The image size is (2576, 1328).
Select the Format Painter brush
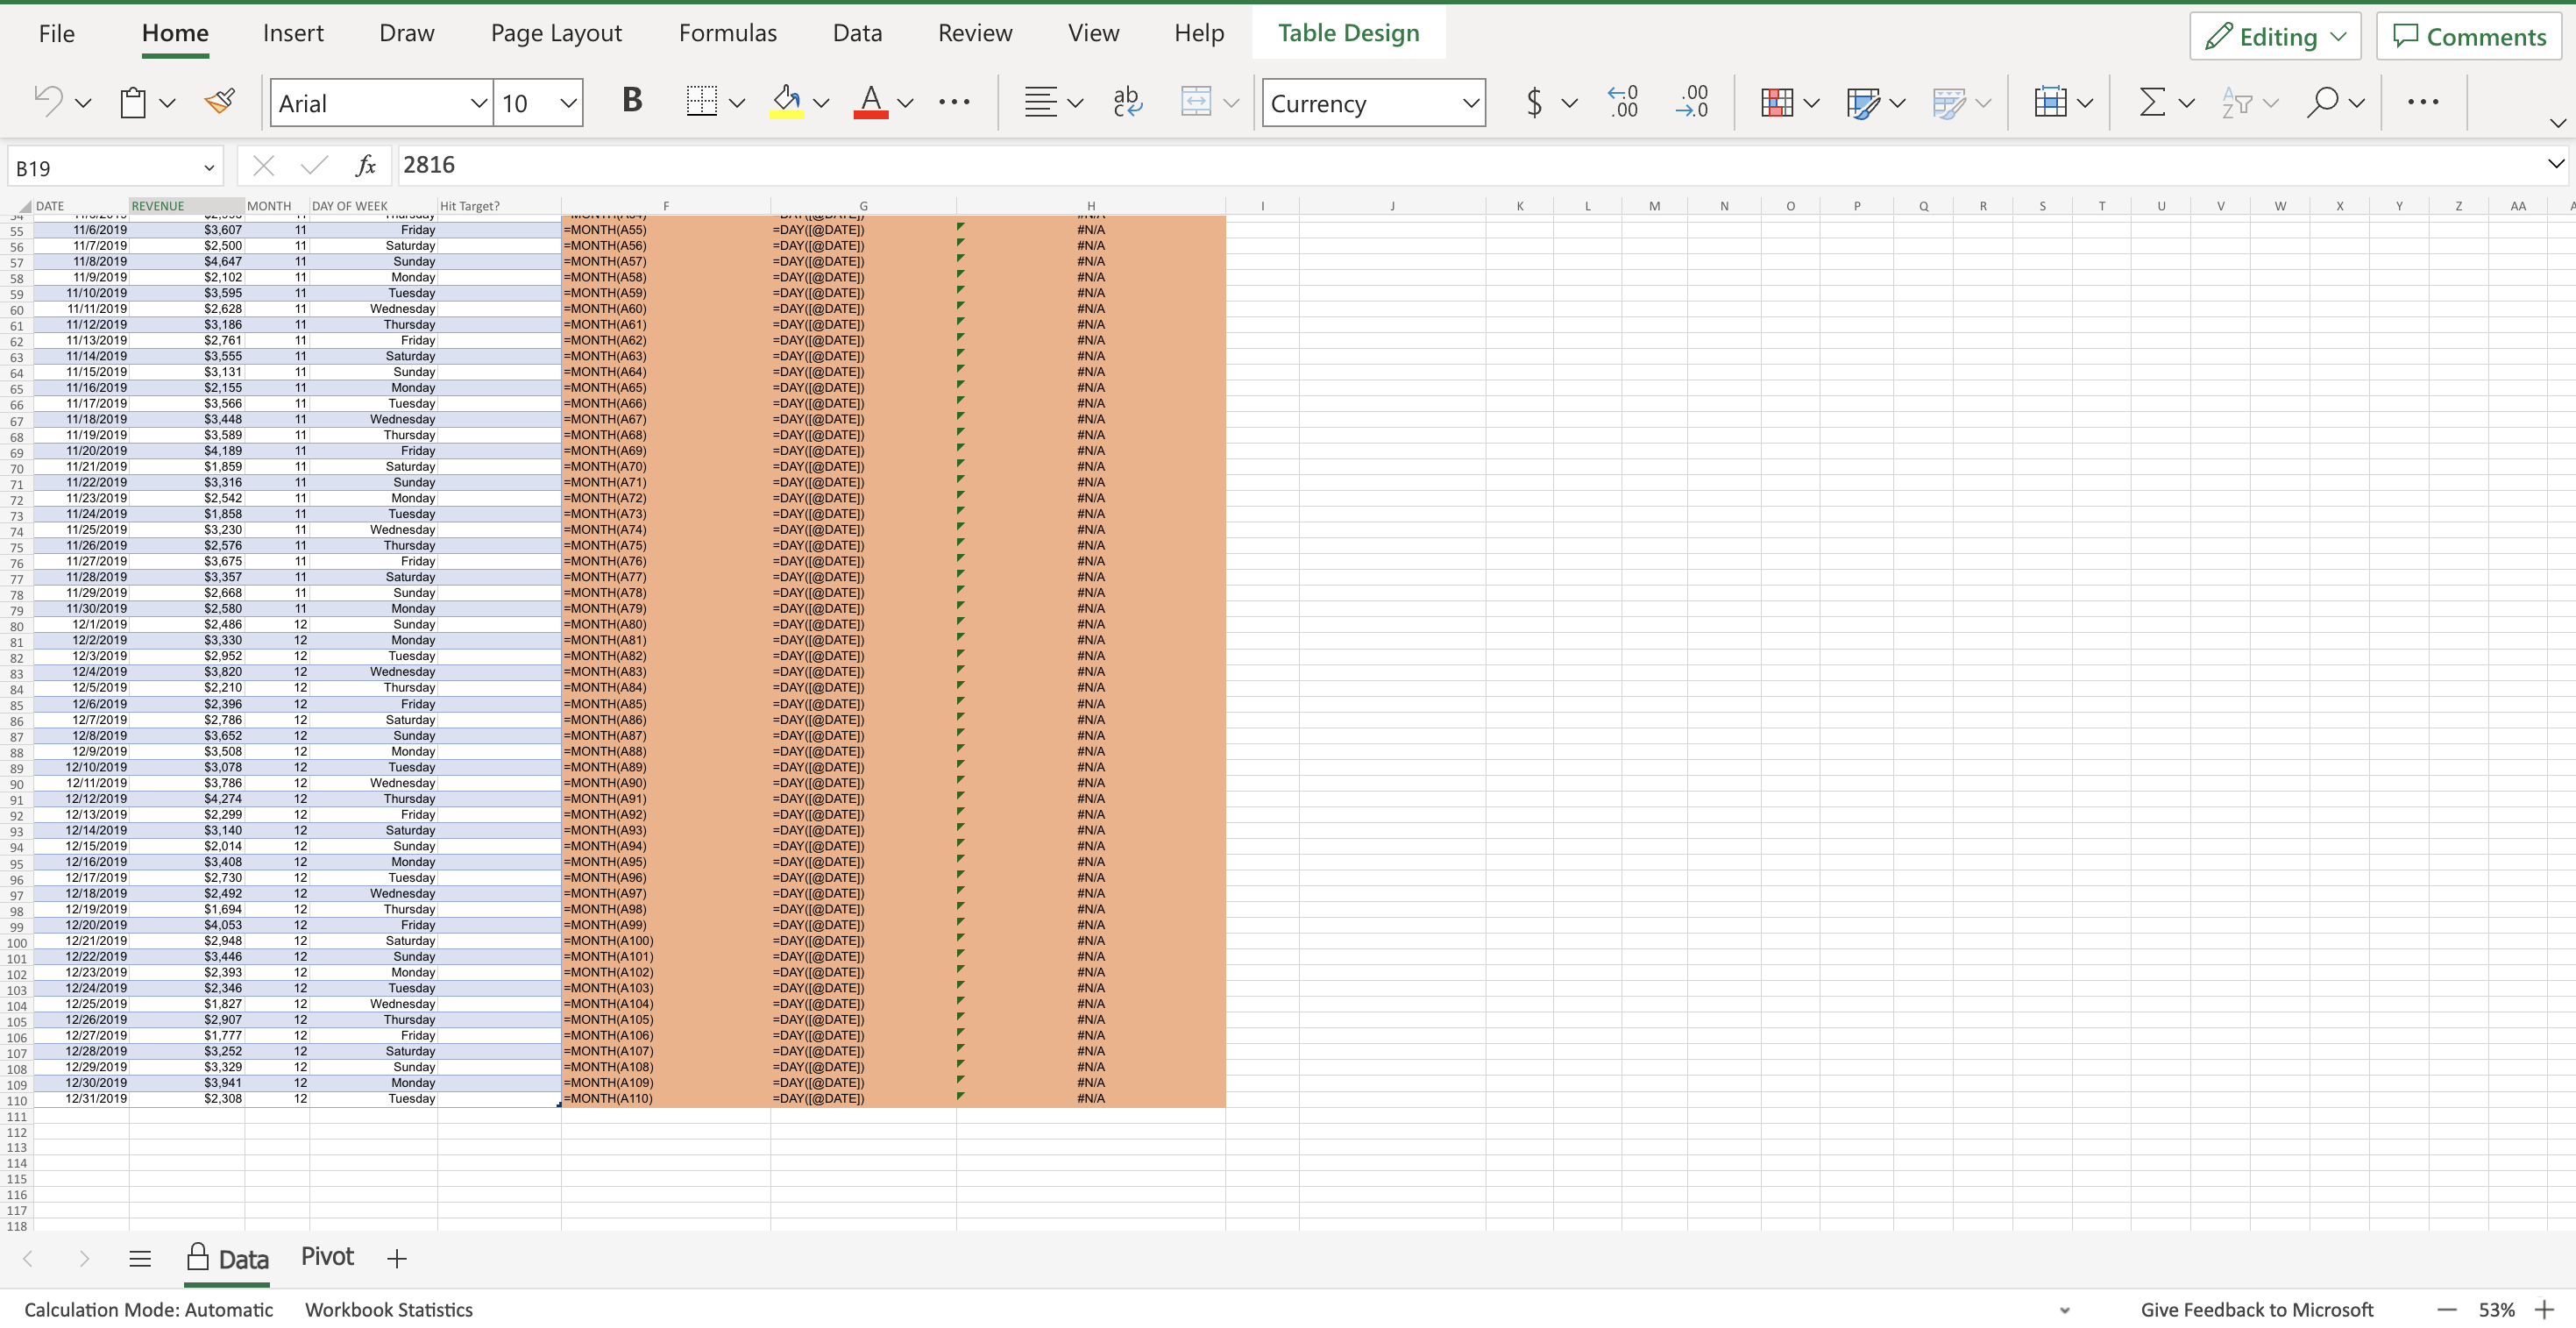click(220, 101)
